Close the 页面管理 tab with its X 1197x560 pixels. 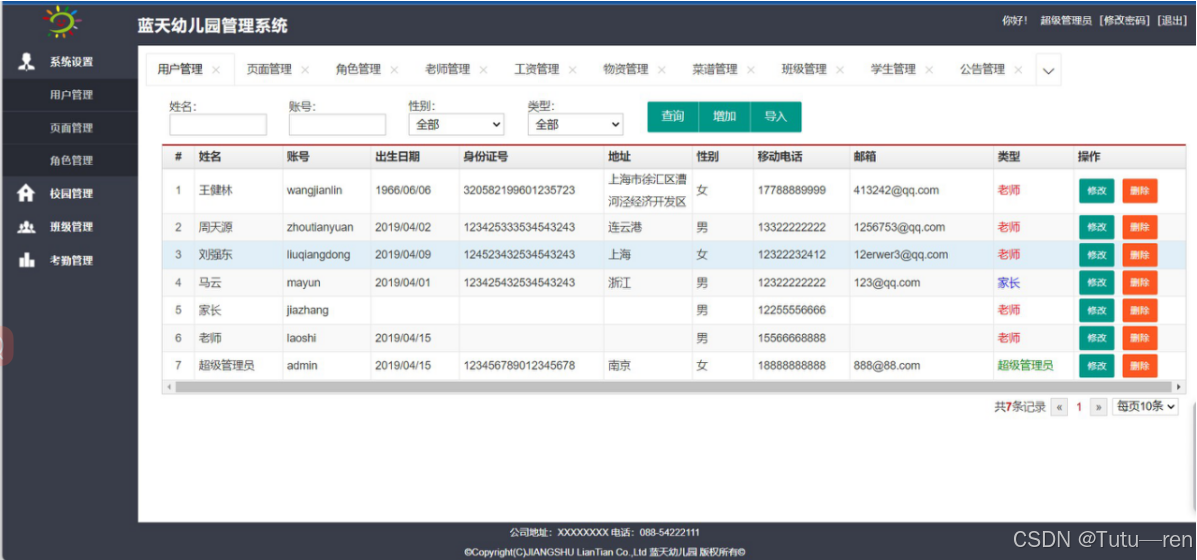(x=305, y=69)
